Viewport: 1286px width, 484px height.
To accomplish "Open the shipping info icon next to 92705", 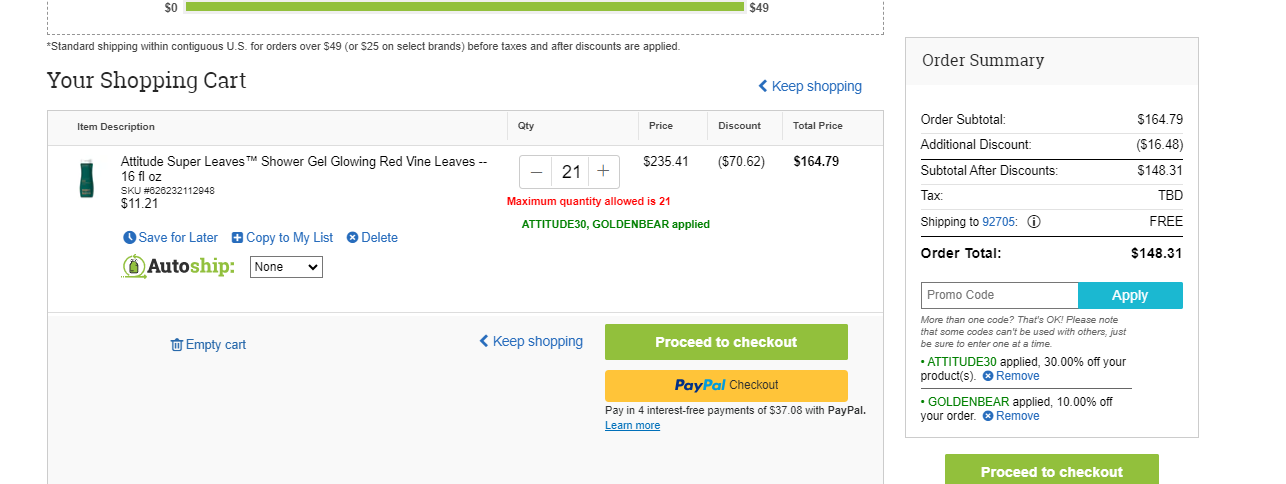I will click(1034, 222).
